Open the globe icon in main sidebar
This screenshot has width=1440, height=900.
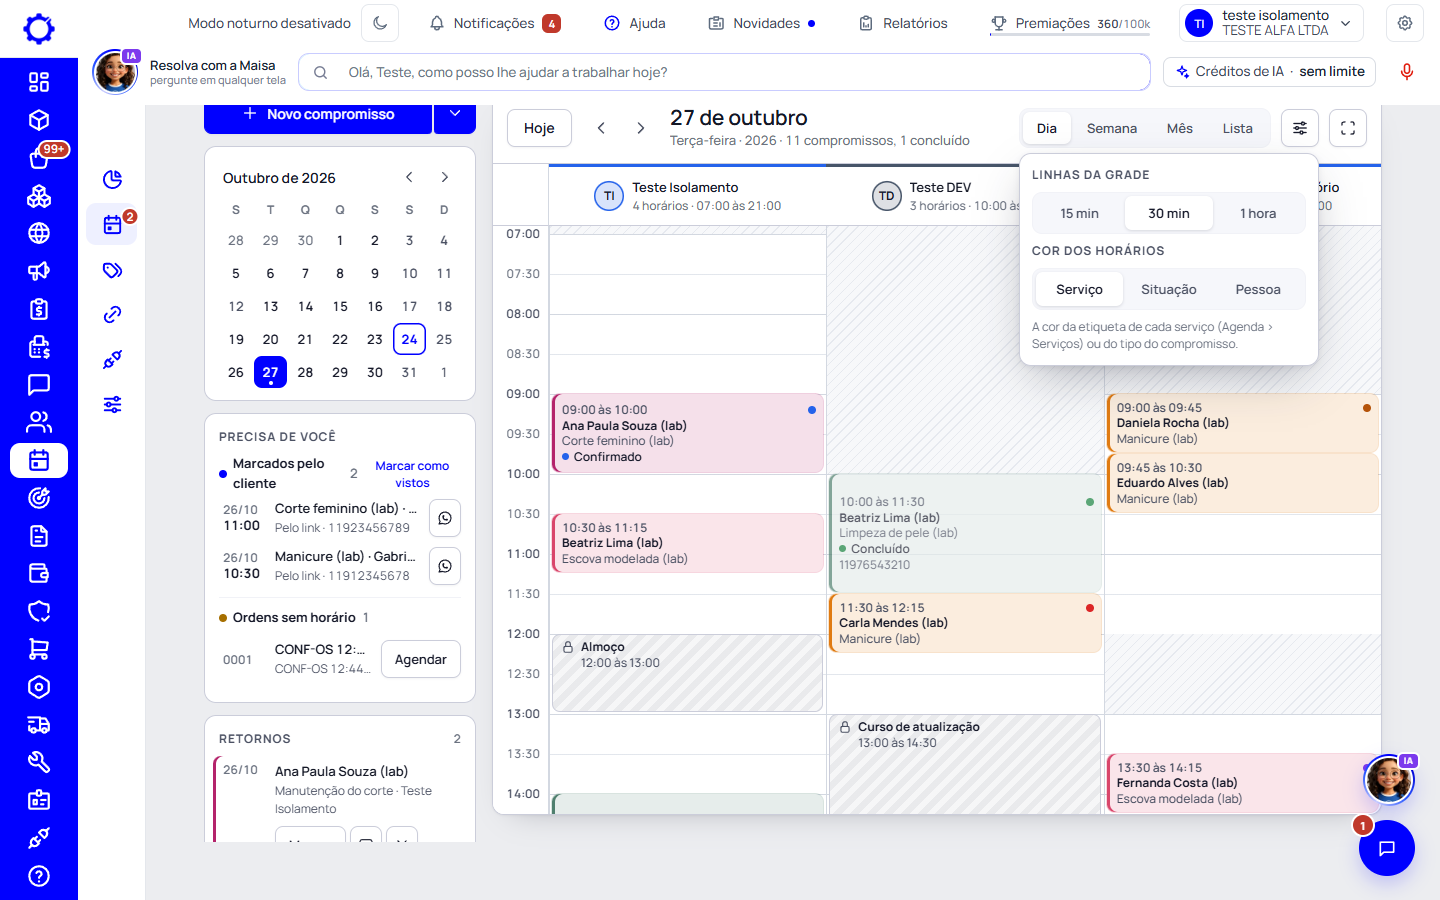coord(39,233)
